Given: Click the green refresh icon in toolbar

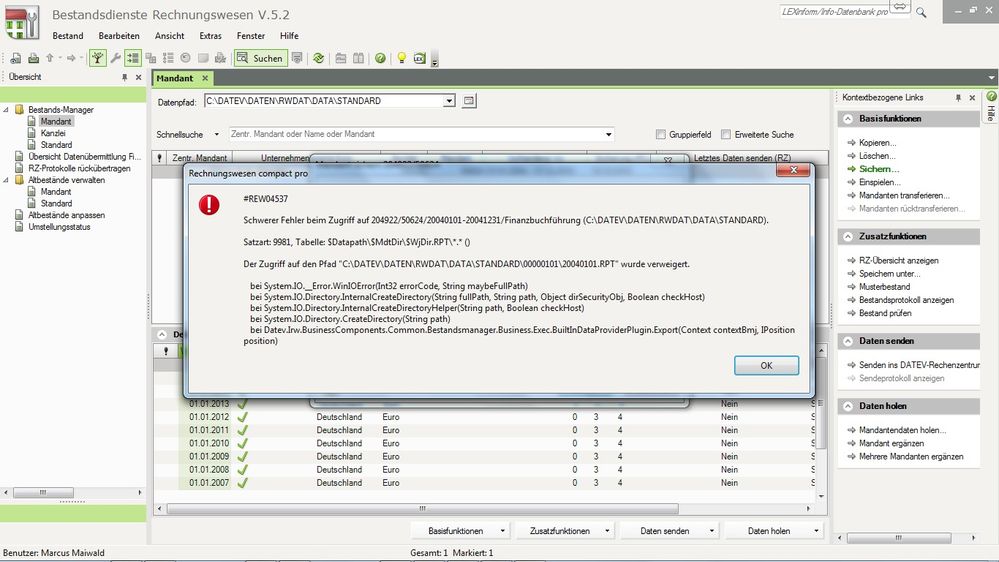Looking at the screenshot, I should click(318, 58).
